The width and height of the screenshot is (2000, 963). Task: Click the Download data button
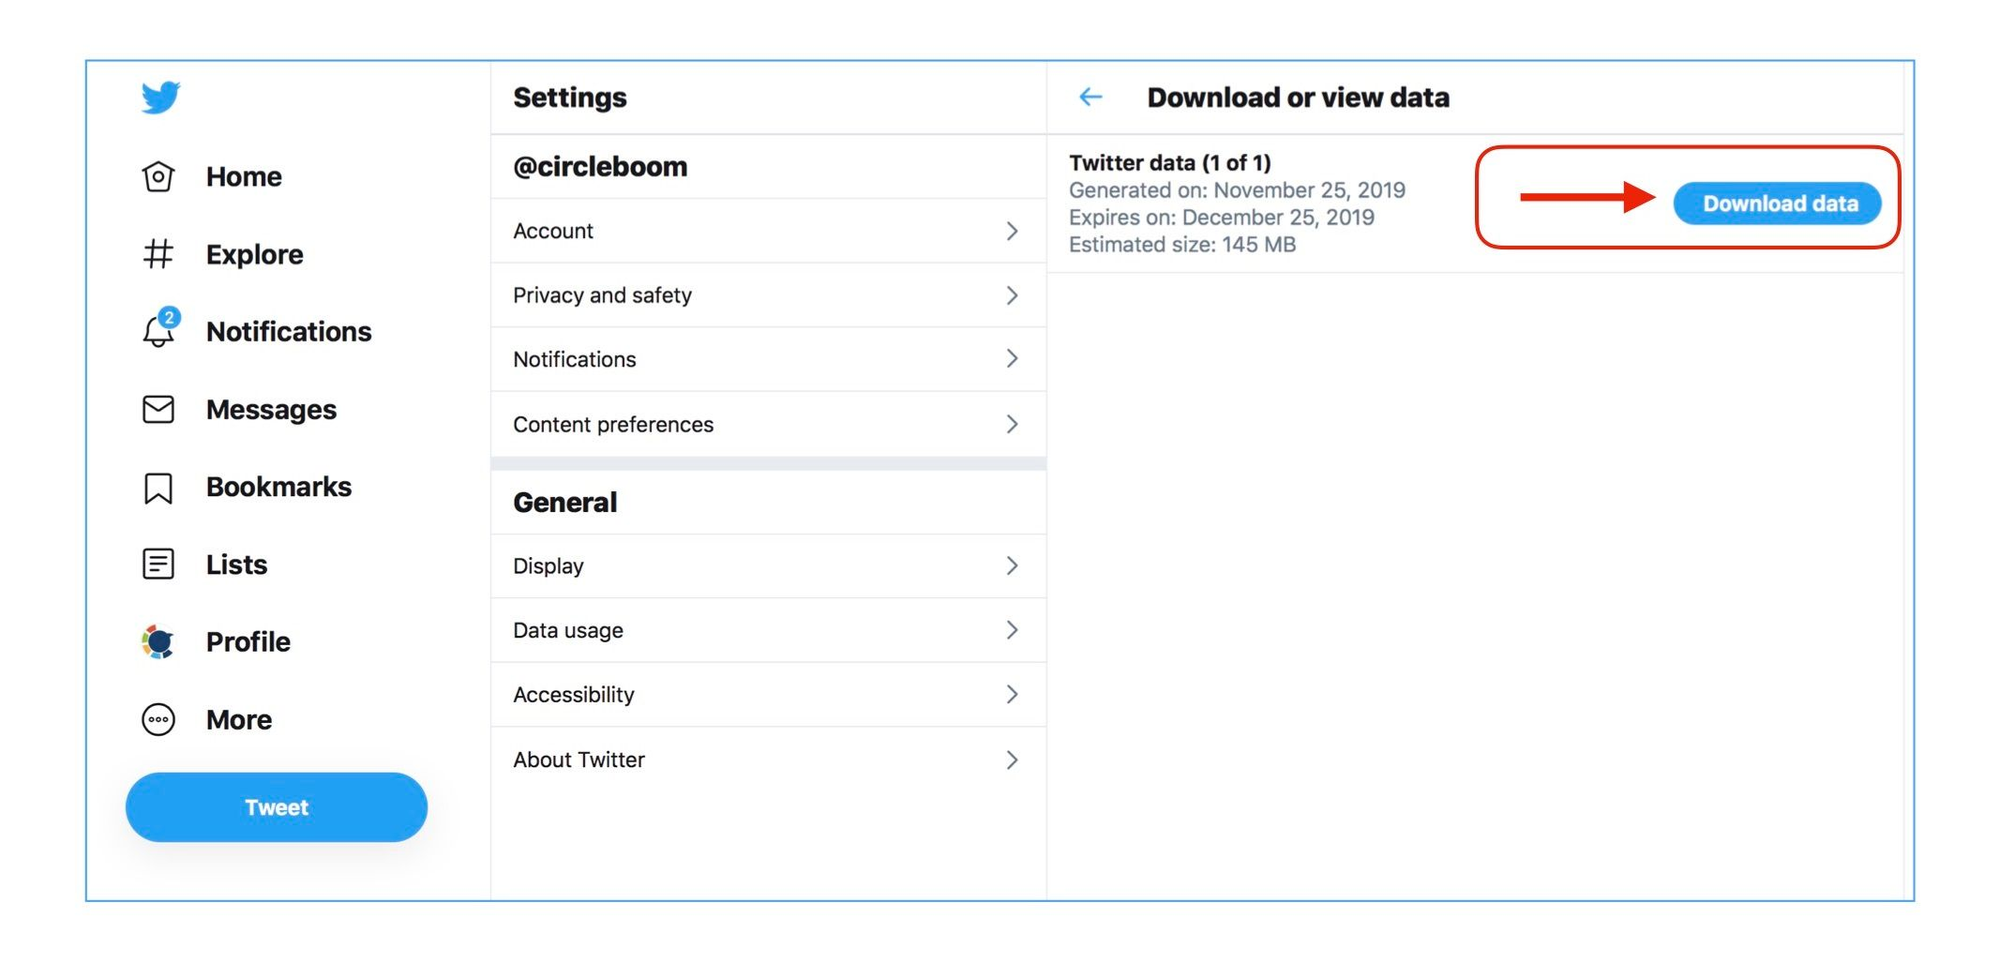coord(1778,203)
